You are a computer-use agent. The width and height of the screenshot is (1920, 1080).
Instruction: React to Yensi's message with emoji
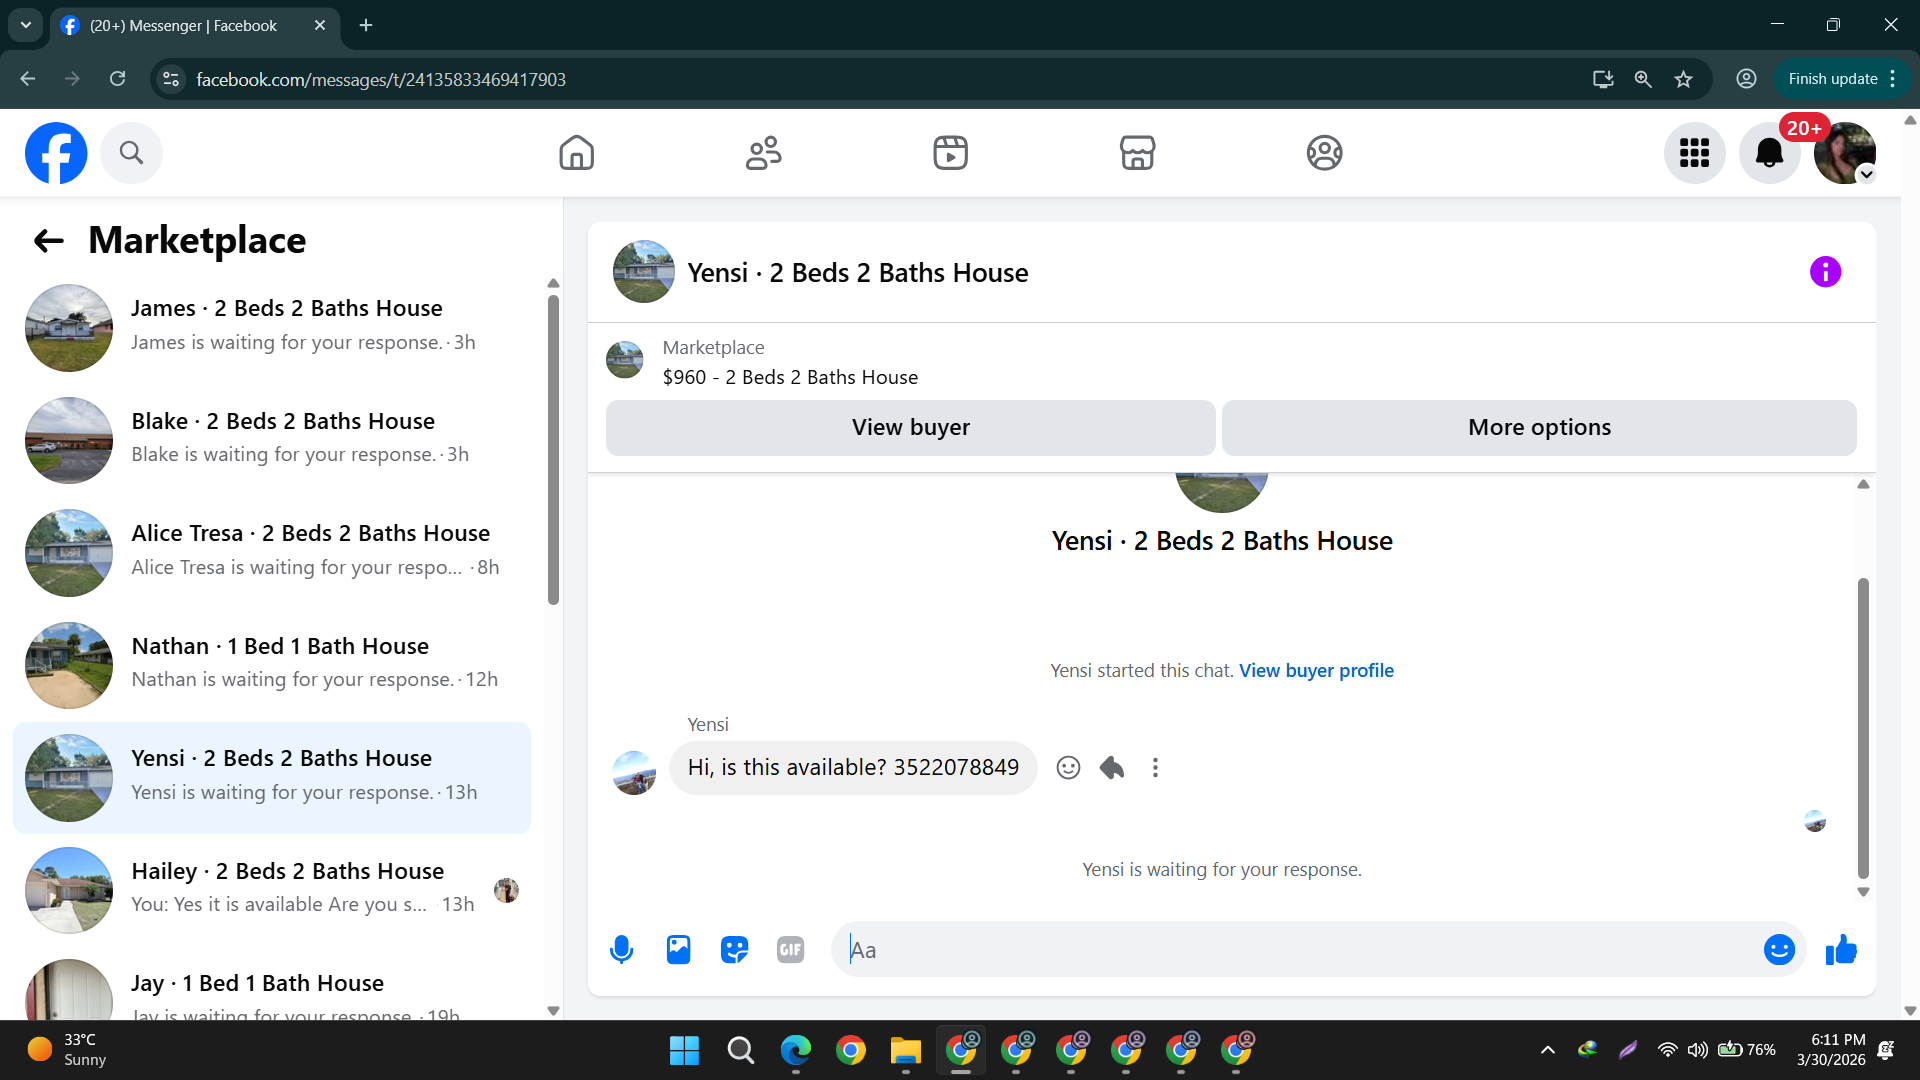tap(1068, 768)
